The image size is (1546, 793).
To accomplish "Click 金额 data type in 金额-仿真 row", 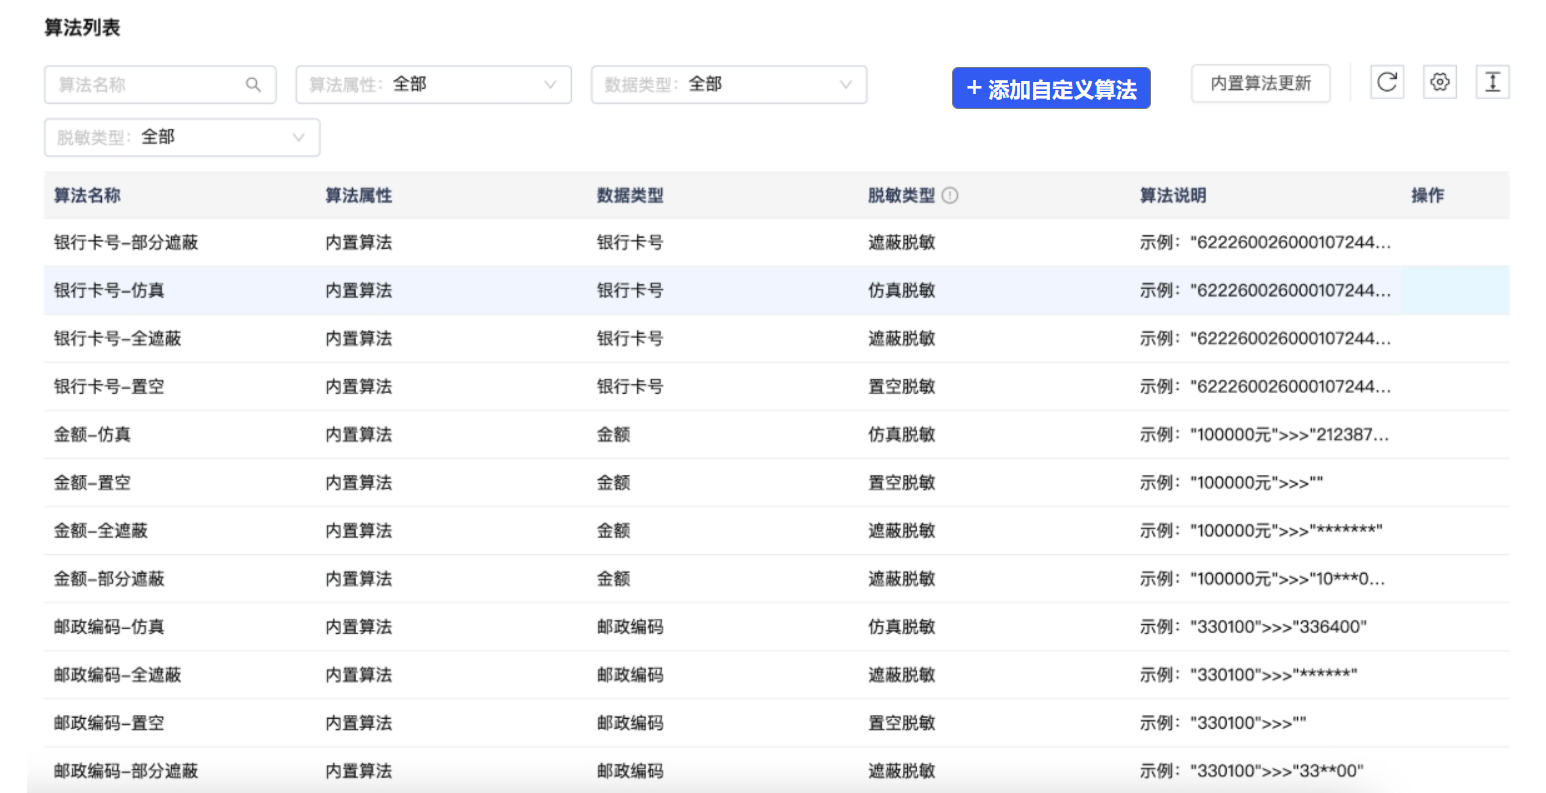I will [x=614, y=435].
